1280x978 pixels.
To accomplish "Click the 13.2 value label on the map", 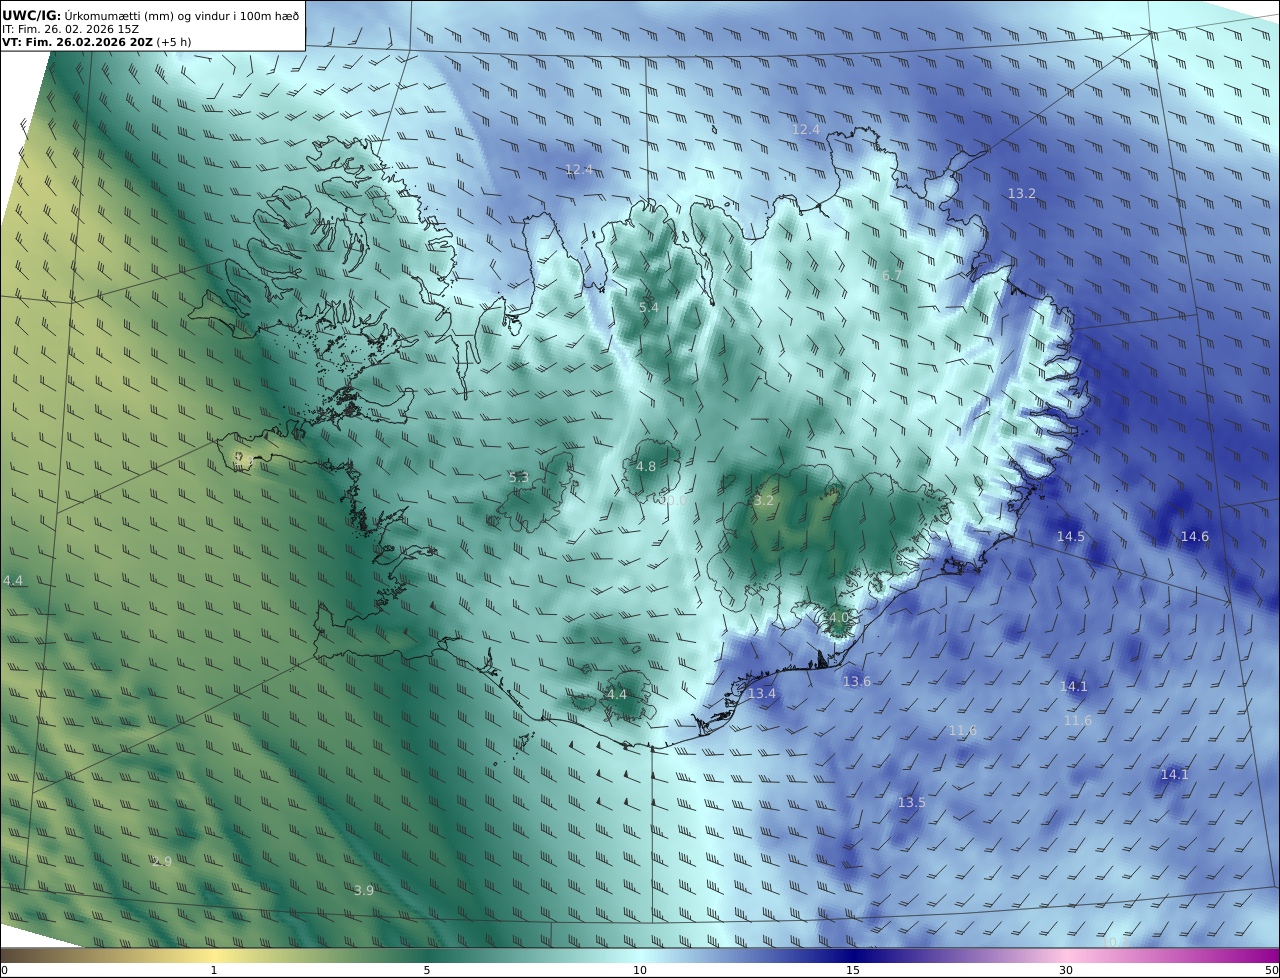I will point(1021,193).
